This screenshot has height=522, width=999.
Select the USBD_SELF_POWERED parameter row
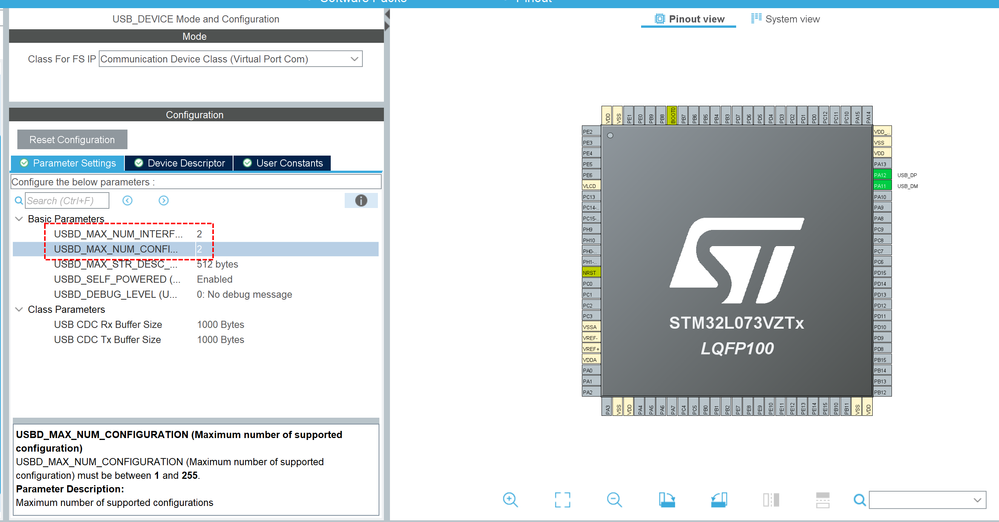196,279
